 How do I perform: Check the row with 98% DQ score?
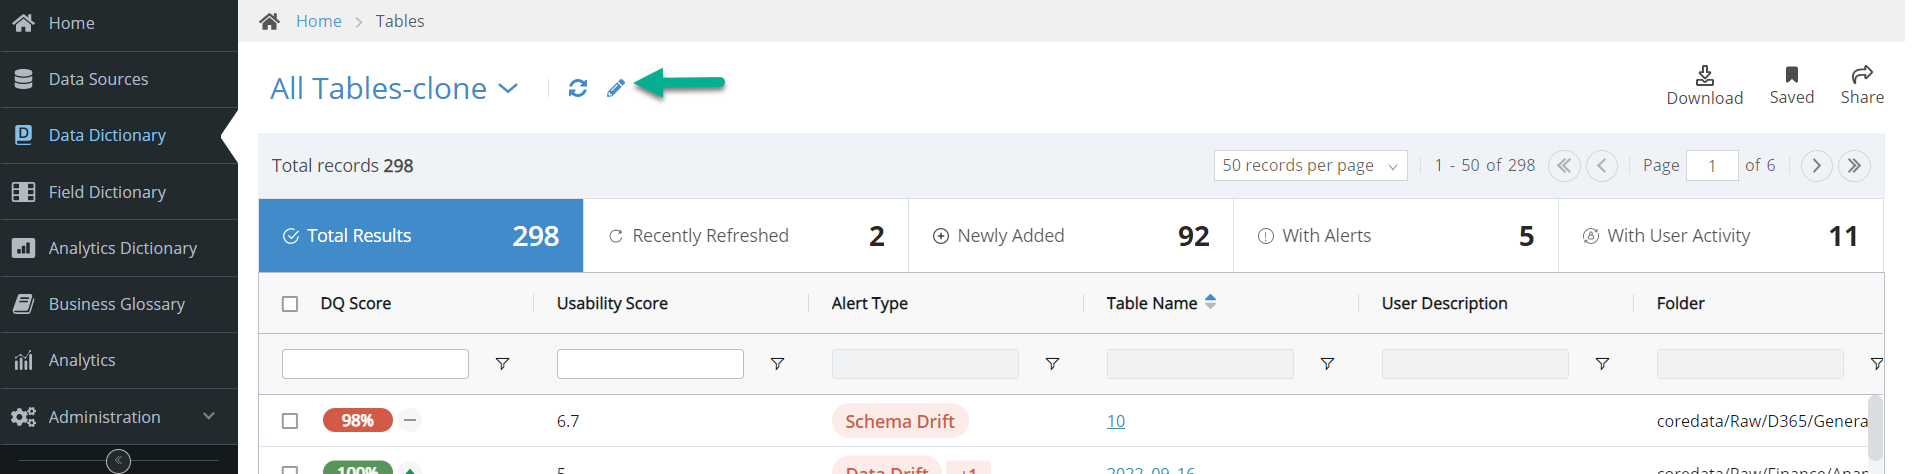coord(290,421)
